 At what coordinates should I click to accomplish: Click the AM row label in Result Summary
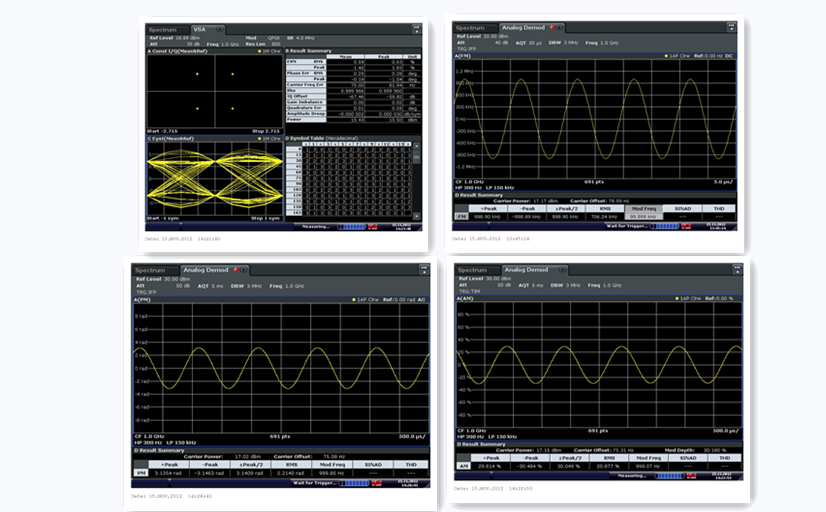tap(463, 465)
